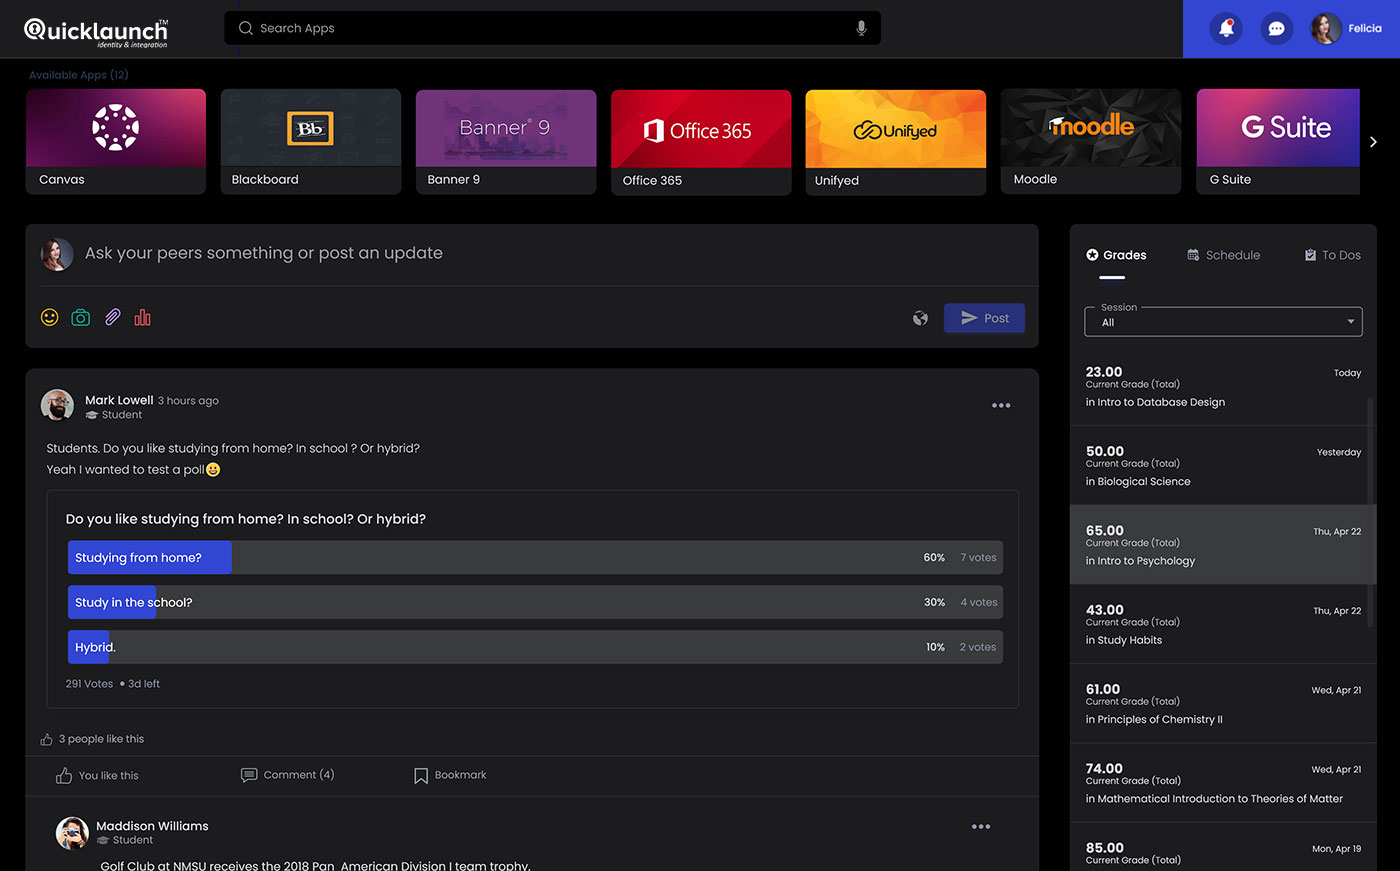
Task: Create a poll with the bar chart icon
Action: click(x=143, y=317)
